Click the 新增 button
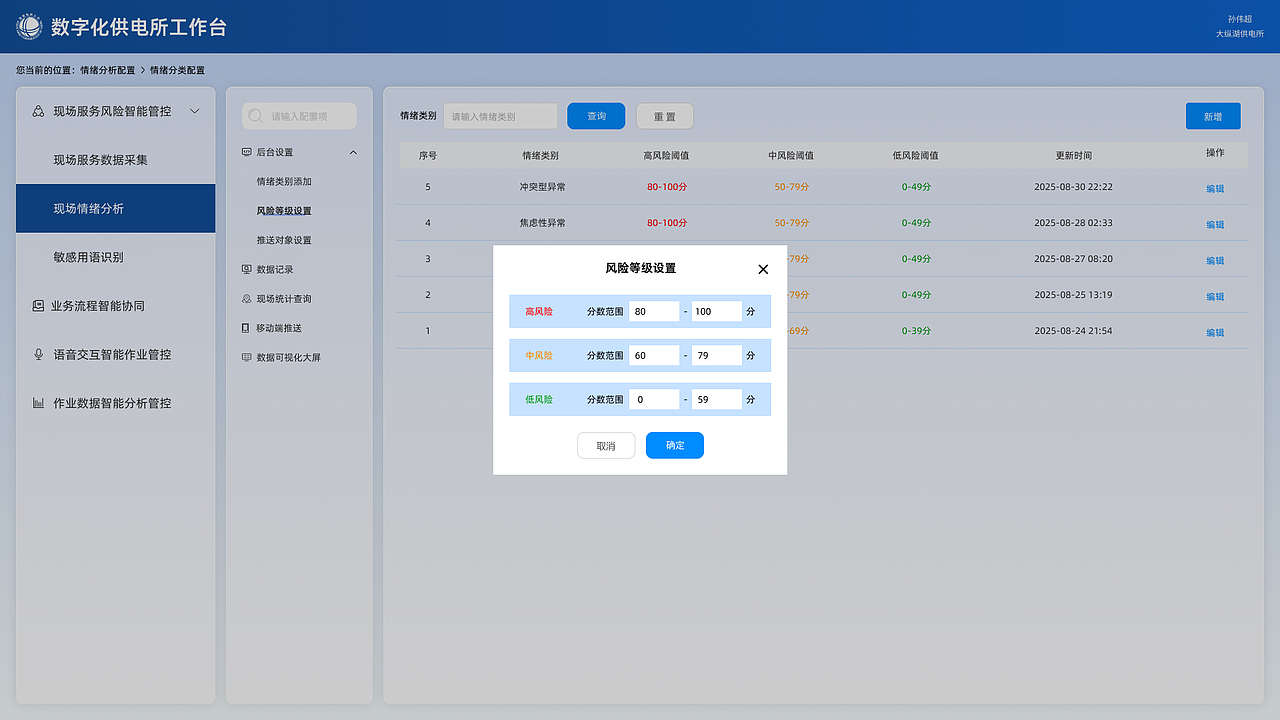 (x=1213, y=116)
